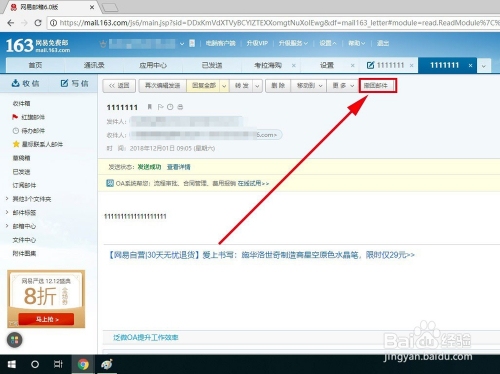Click the 查看详情 link
Viewport: 500px width, 374px height.
(x=178, y=167)
